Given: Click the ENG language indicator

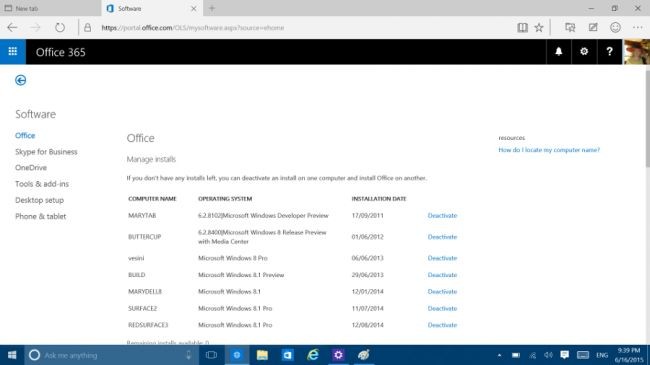Looking at the screenshot, I should tap(602, 355).
